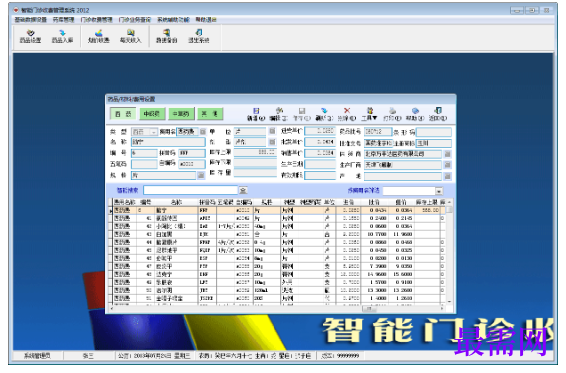Click 系统管理员 in the status bar
Screen dimensions: 566x373
pyautogui.click(x=37, y=356)
